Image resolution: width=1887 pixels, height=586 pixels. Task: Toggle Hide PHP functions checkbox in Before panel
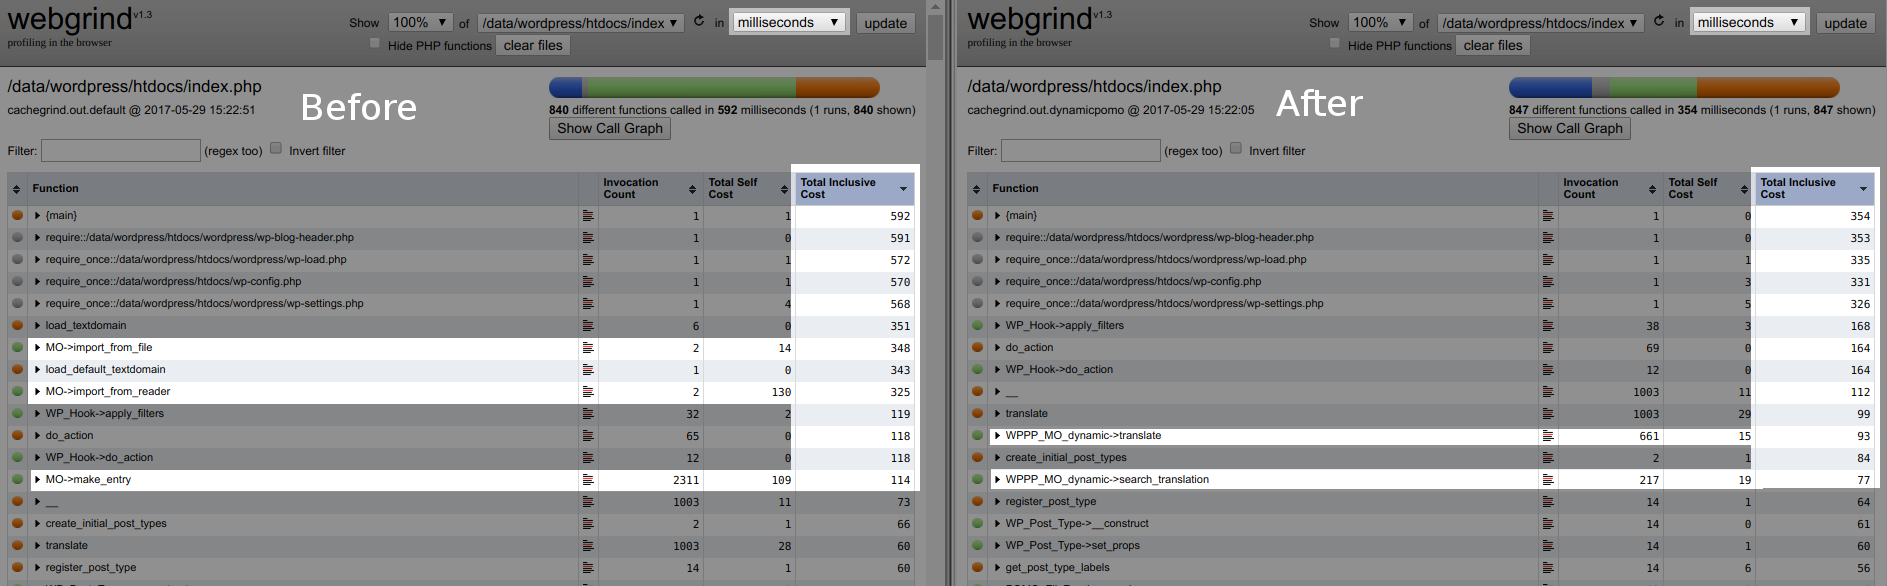click(375, 43)
